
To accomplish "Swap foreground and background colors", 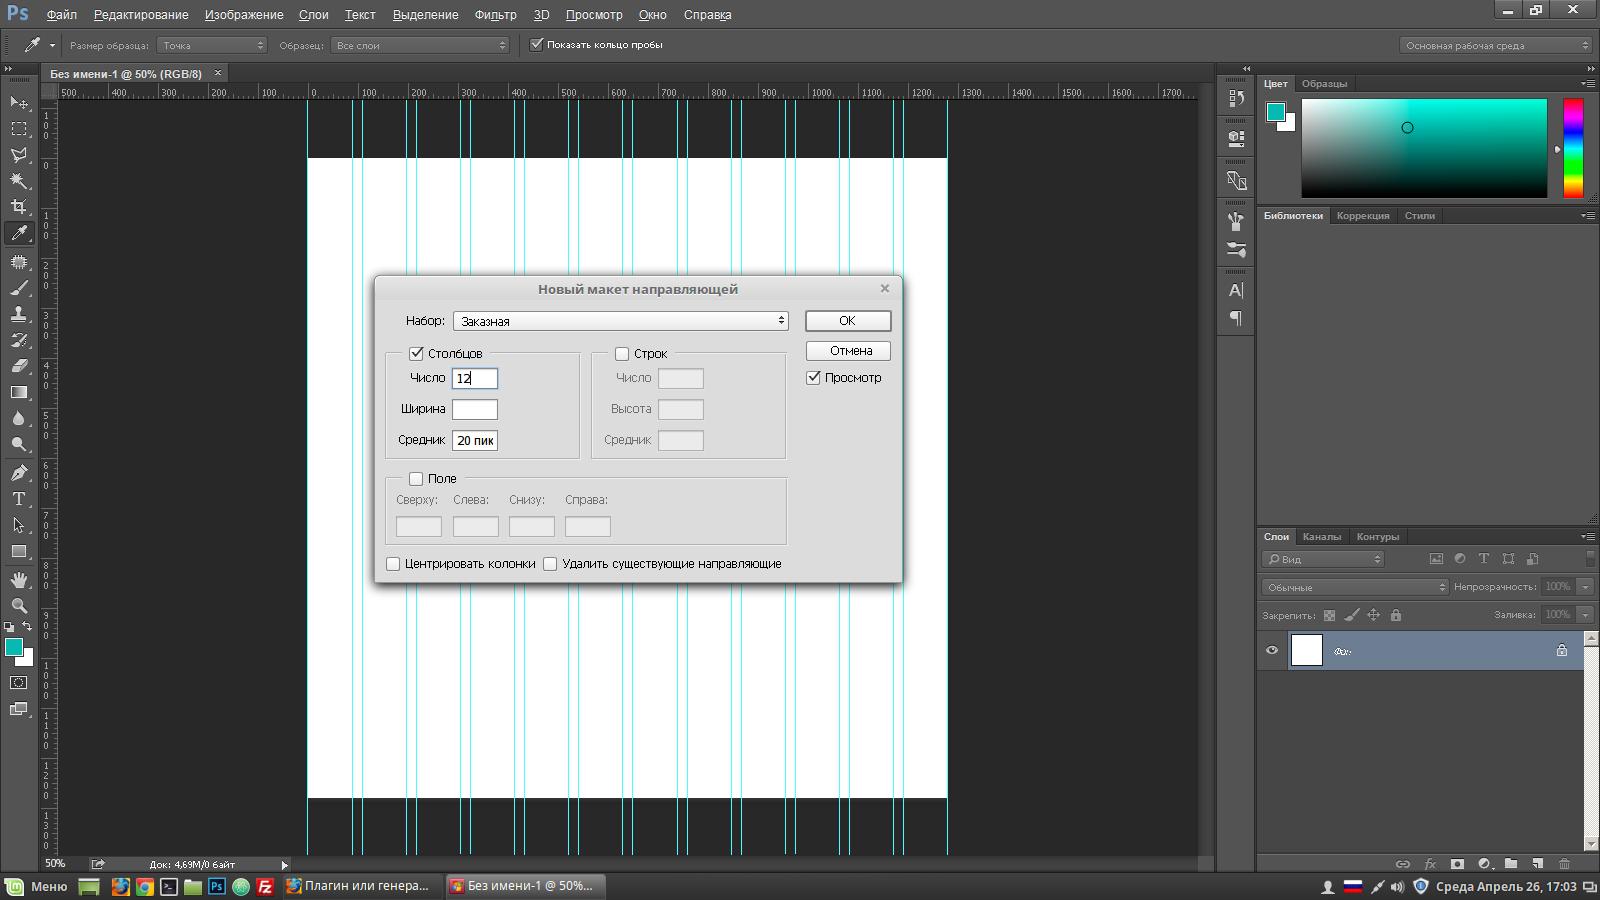I will pyautogui.click(x=27, y=626).
